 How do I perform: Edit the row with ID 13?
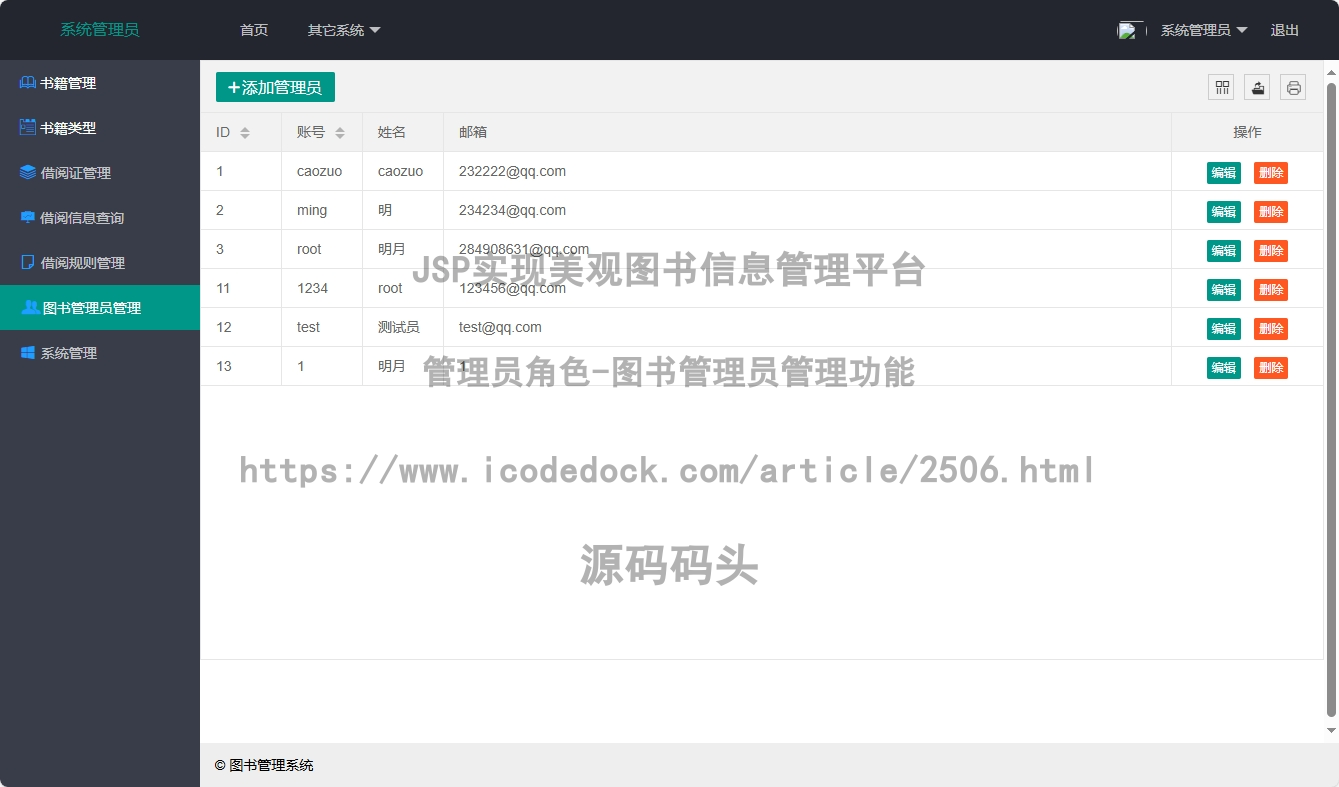pyautogui.click(x=1223, y=368)
